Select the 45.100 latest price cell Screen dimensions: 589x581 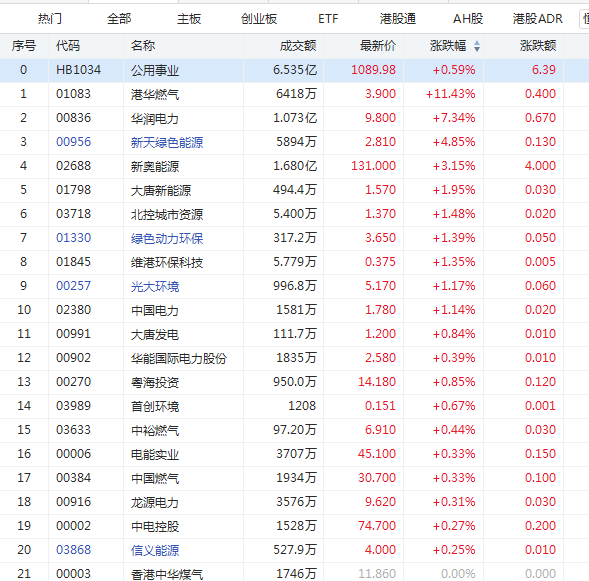pyautogui.click(x=377, y=454)
